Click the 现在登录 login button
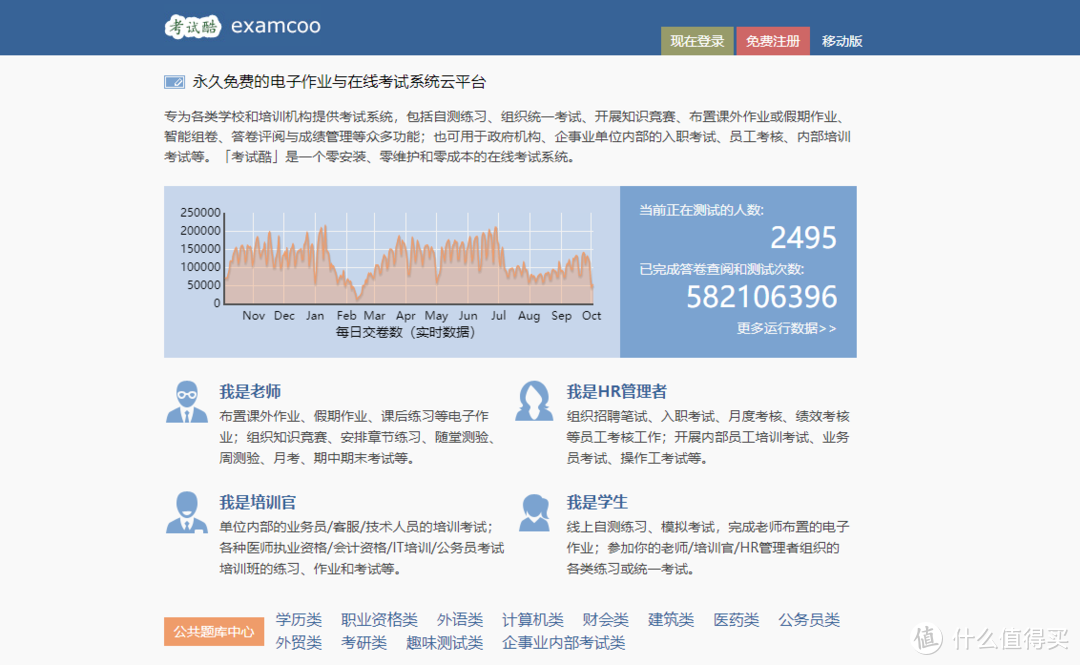The width and height of the screenshot is (1080, 665). point(697,41)
